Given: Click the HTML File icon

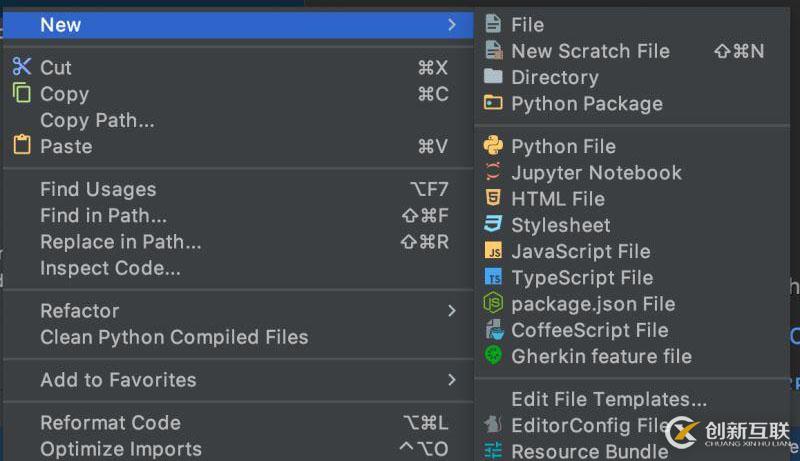Looking at the screenshot, I should 493,198.
